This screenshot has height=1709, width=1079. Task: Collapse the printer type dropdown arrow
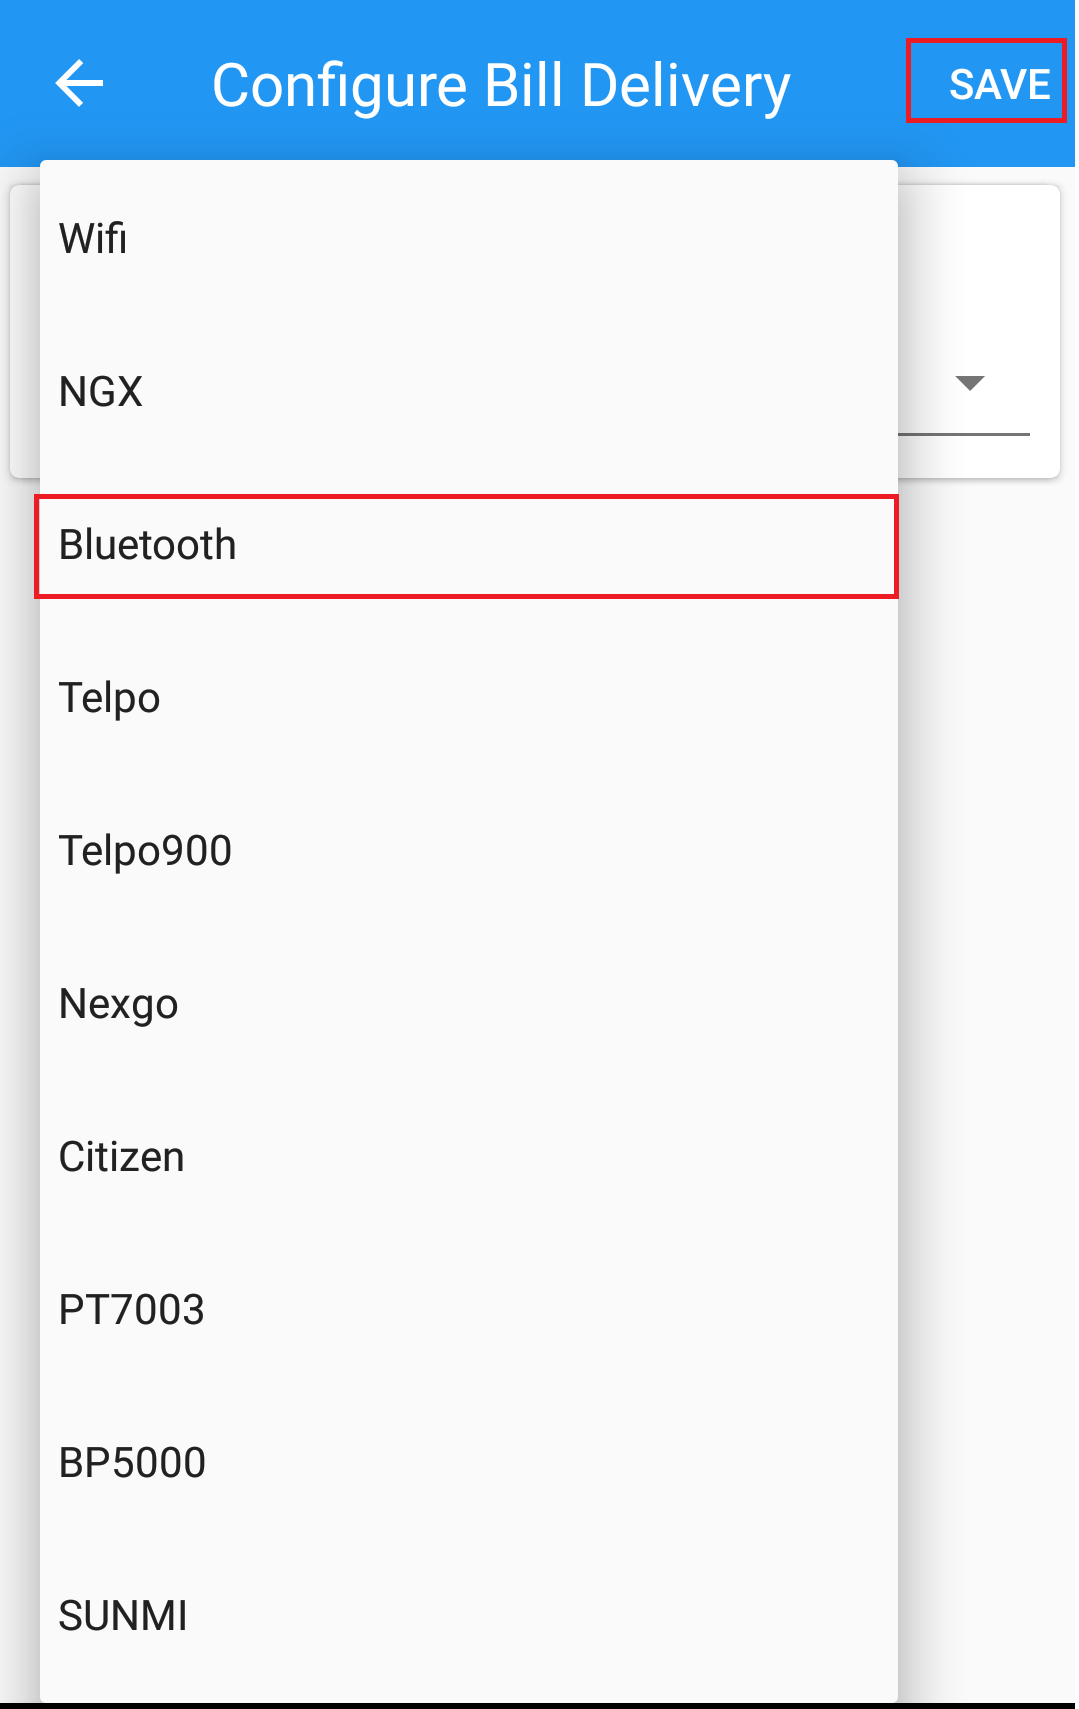(970, 383)
